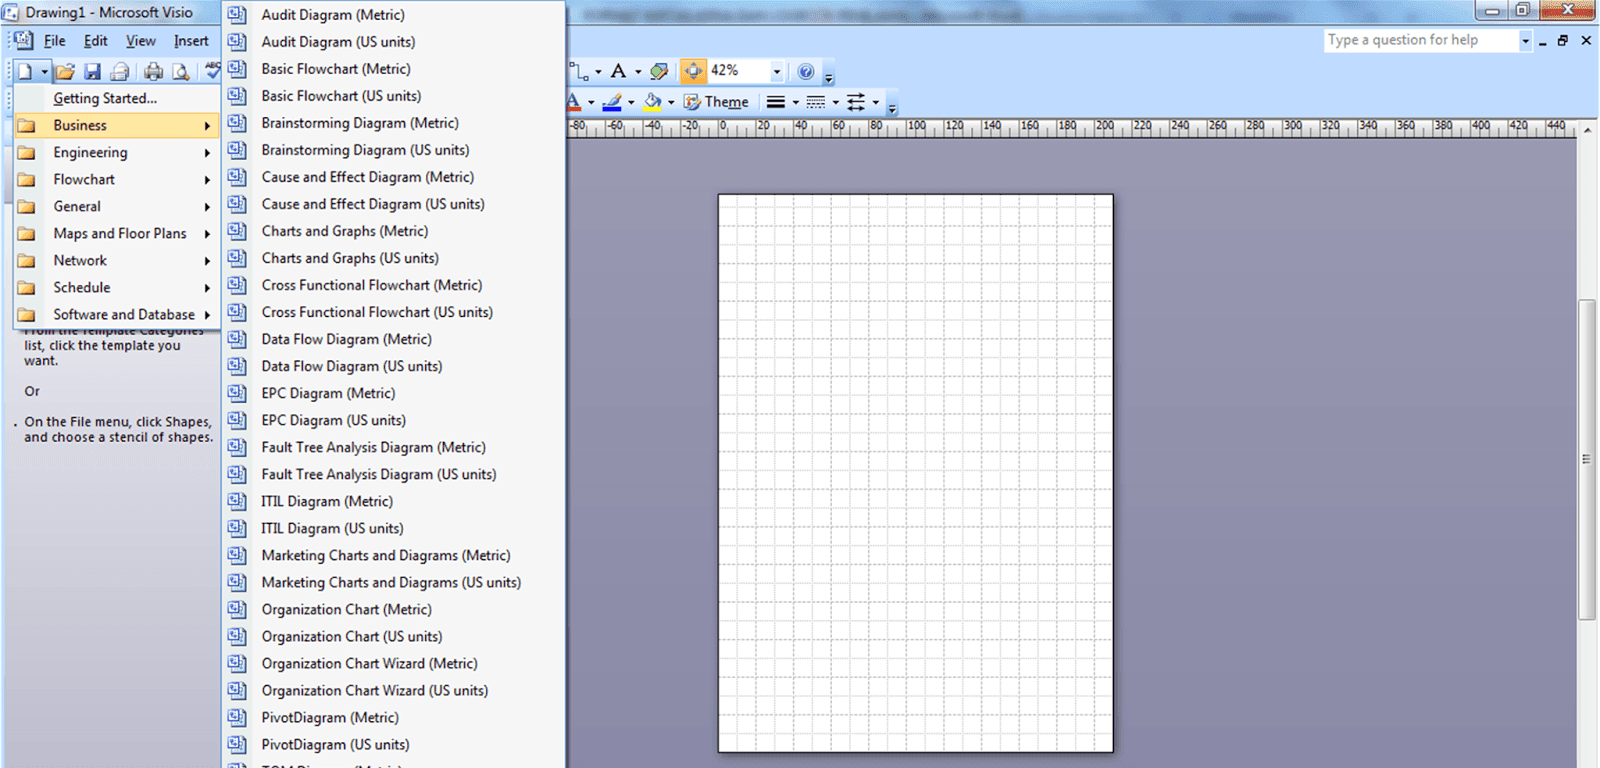Screen dimensions: 1600x768
Task: Click the Line Ends arrows icon
Action: click(x=856, y=102)
